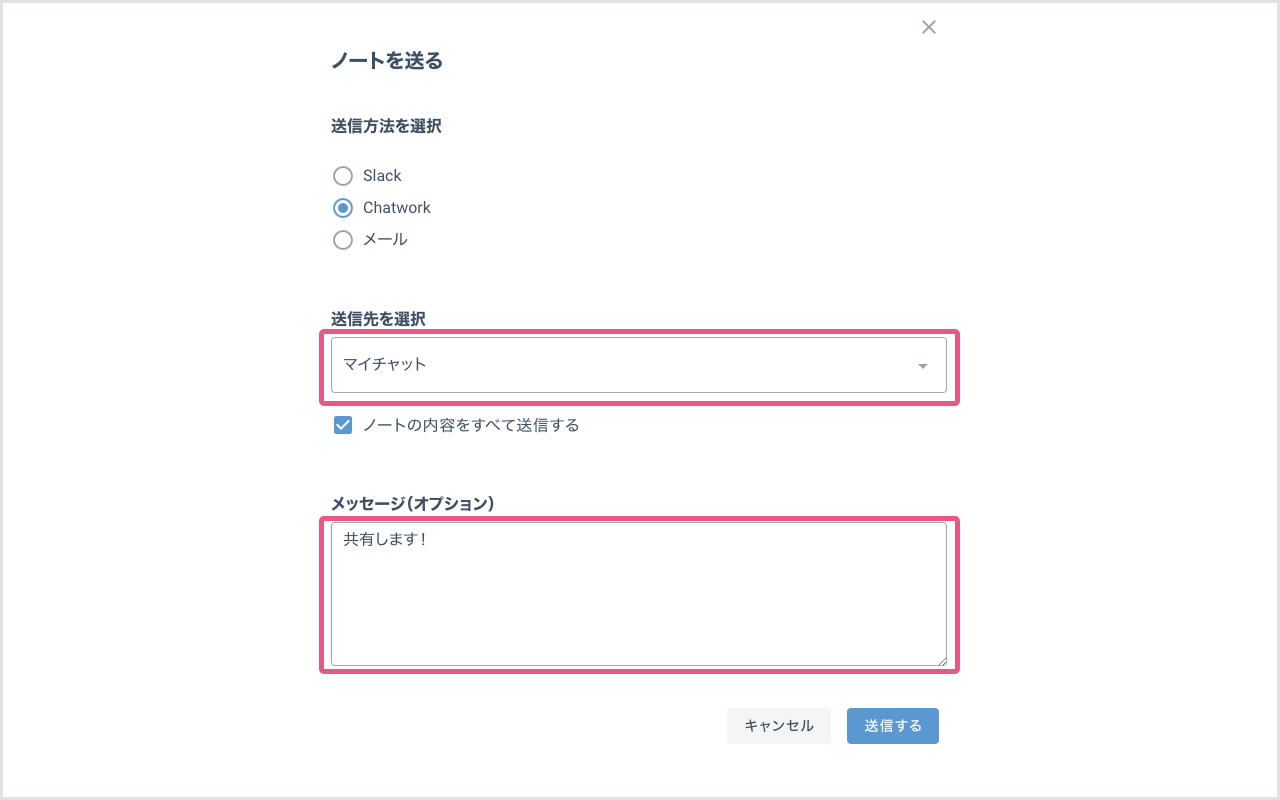
Task: Close the ノートを送る dialog with X
Action: click(929, 27)
